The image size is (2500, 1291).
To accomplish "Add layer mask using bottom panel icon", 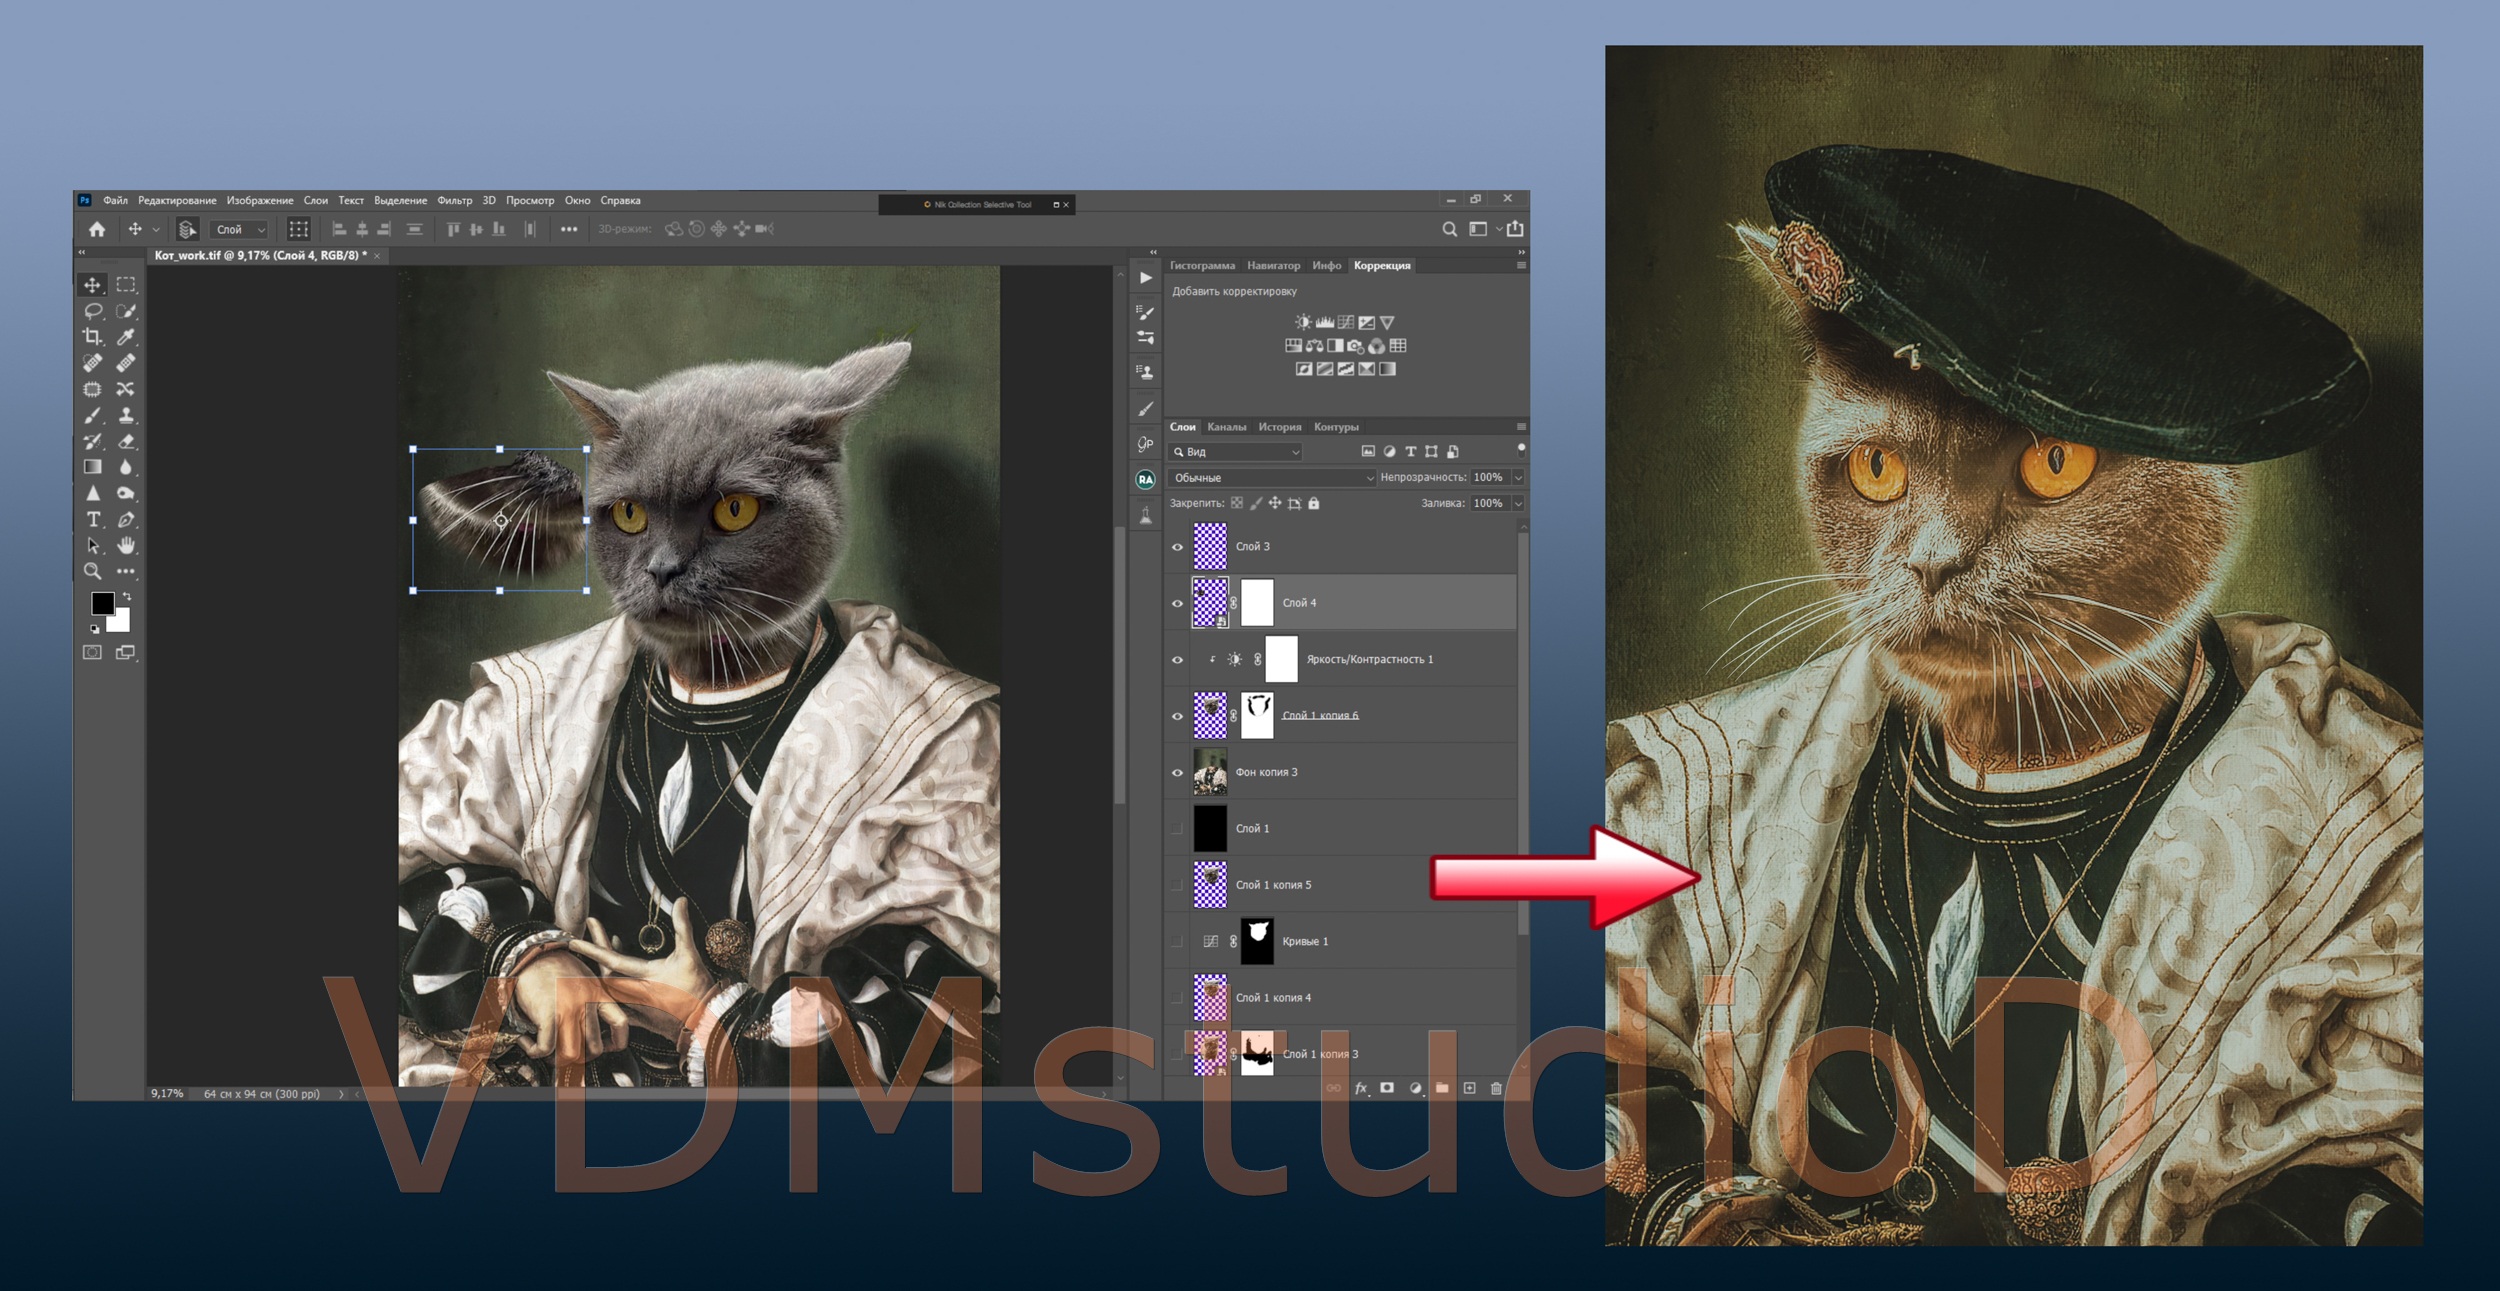I will (x=1387, y=1088).
